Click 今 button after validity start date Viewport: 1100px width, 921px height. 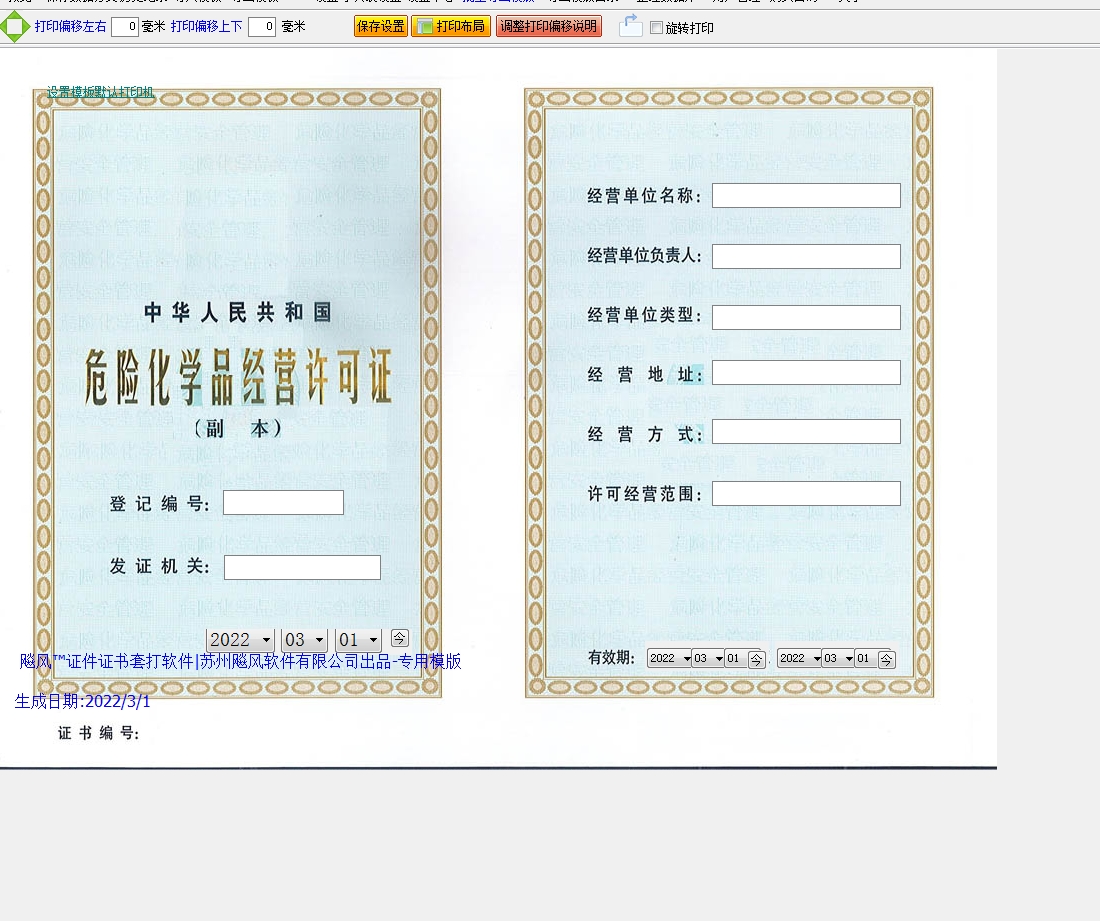tap(756, 659)
